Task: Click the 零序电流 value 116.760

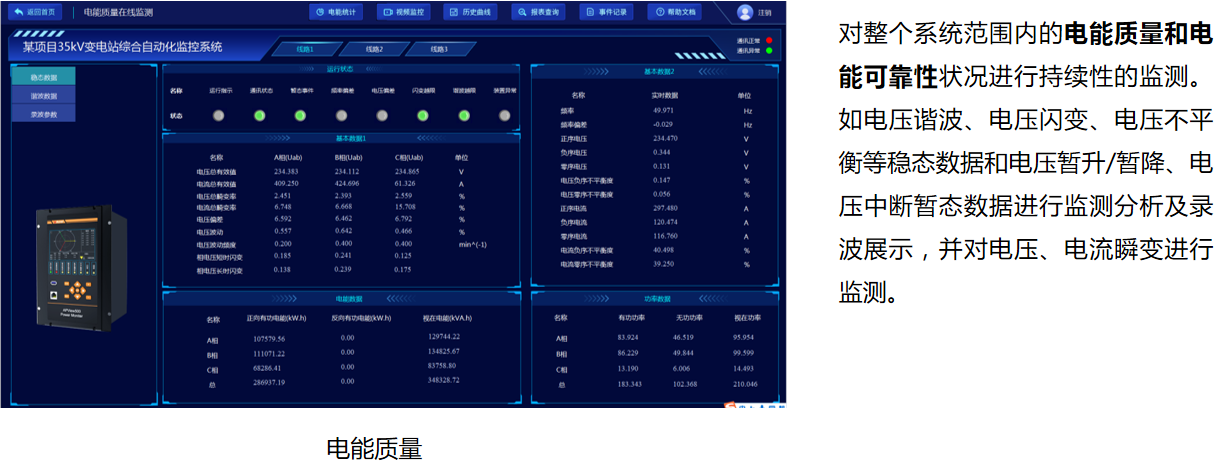Action: point(665,236)
